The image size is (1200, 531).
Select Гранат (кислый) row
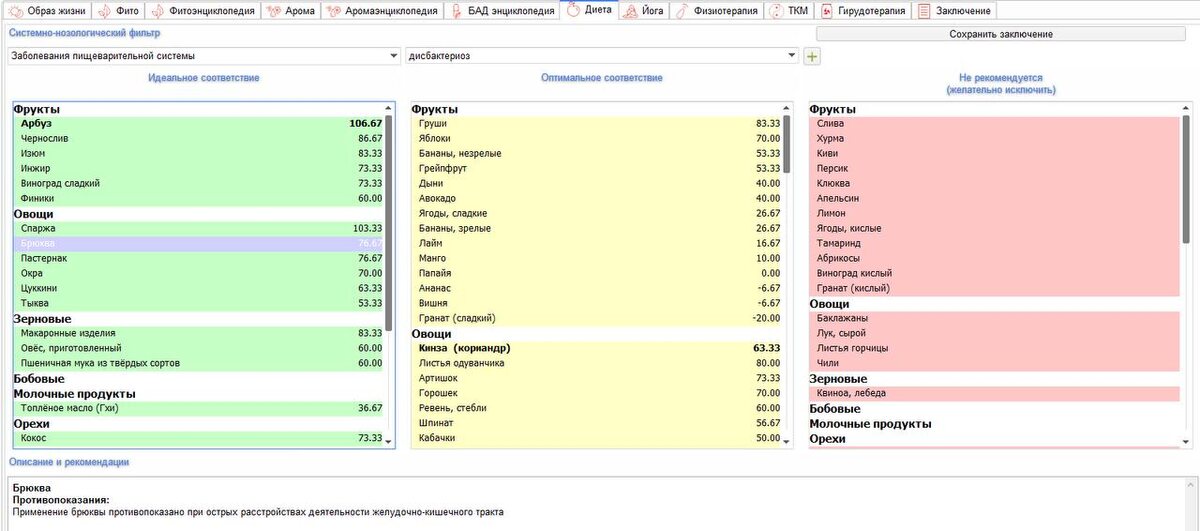(995, 288)
